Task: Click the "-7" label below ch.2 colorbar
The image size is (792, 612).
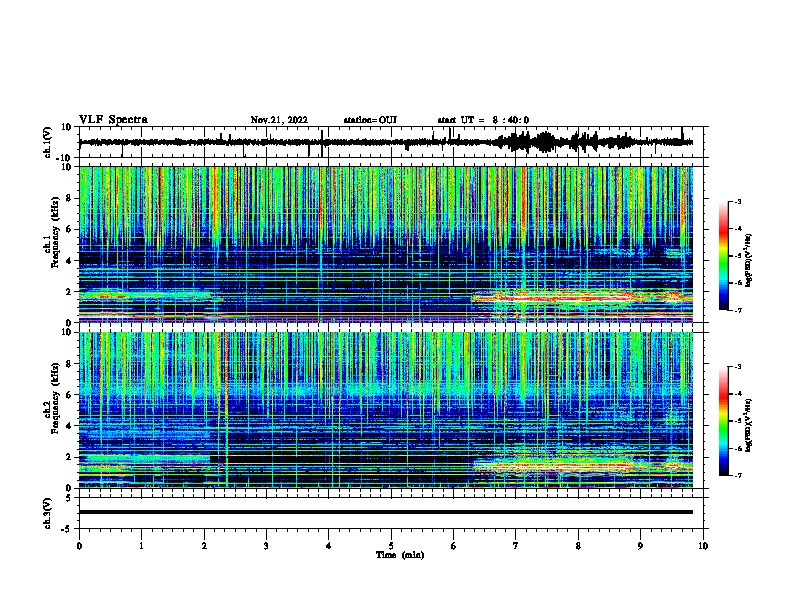Action: pos(737,475)
